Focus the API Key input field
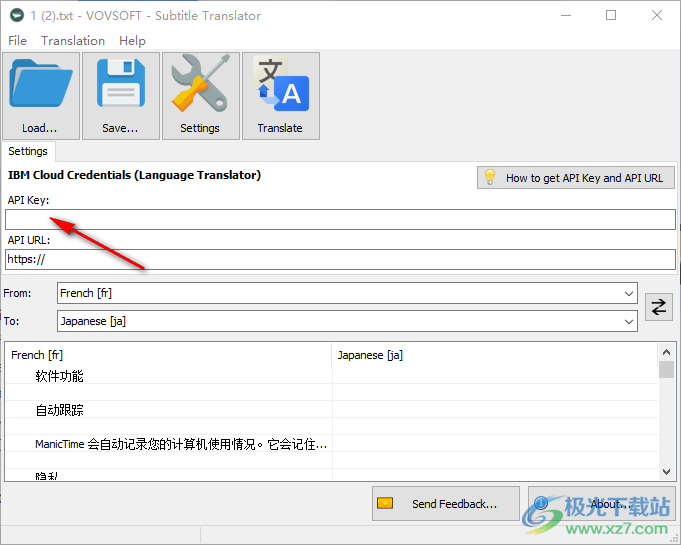This screenshot has height=545, width=681. point(340,219)
